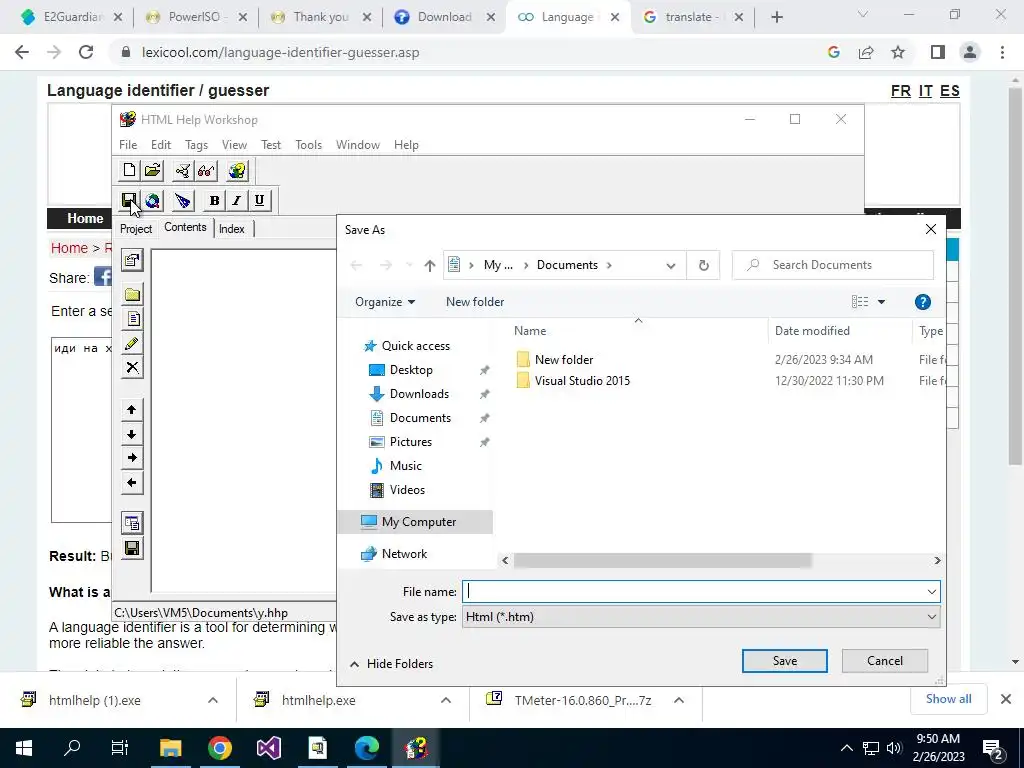Open the view options dropdown arrow
The height and width of the screenshot is (768, 1024).
pos(881,302)
